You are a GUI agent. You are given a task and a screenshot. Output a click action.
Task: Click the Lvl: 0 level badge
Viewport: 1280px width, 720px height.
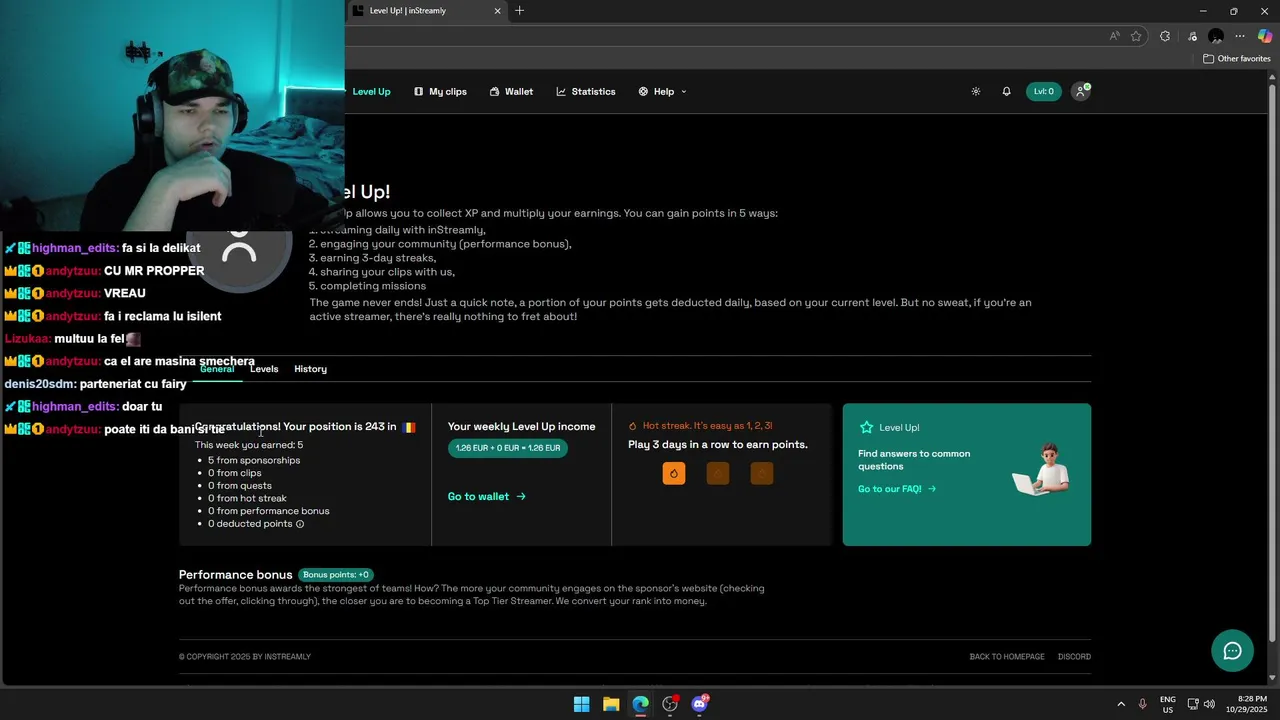(1043, 91)
